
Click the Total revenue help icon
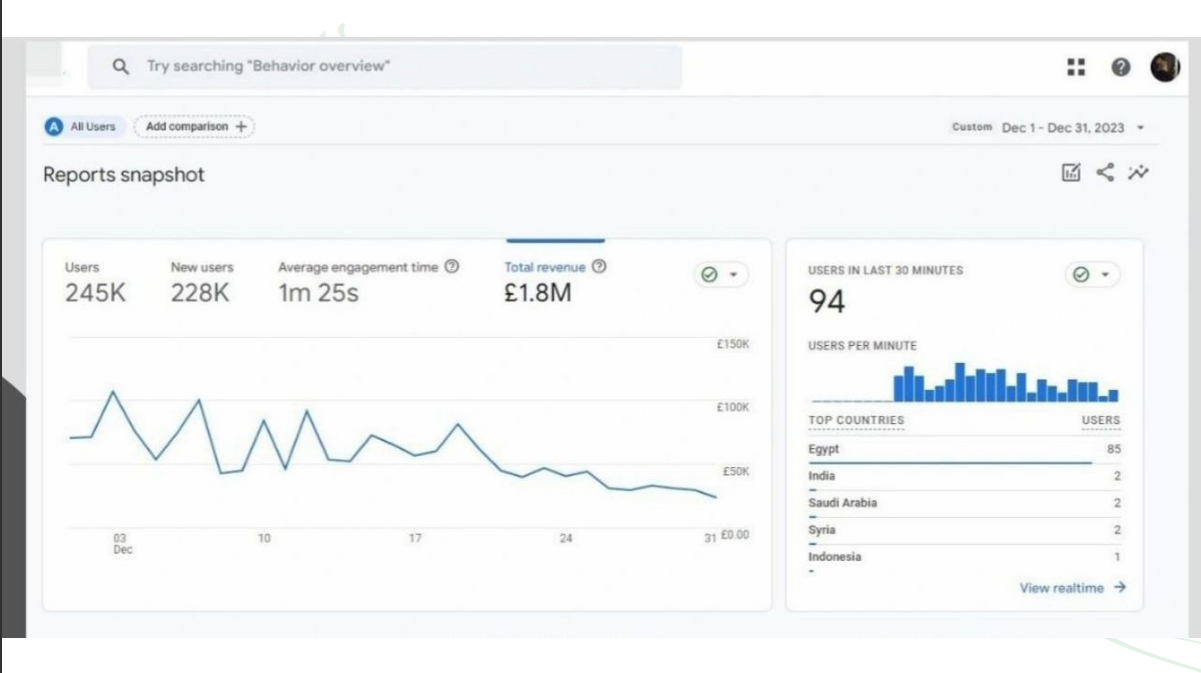tap(599, 267)
